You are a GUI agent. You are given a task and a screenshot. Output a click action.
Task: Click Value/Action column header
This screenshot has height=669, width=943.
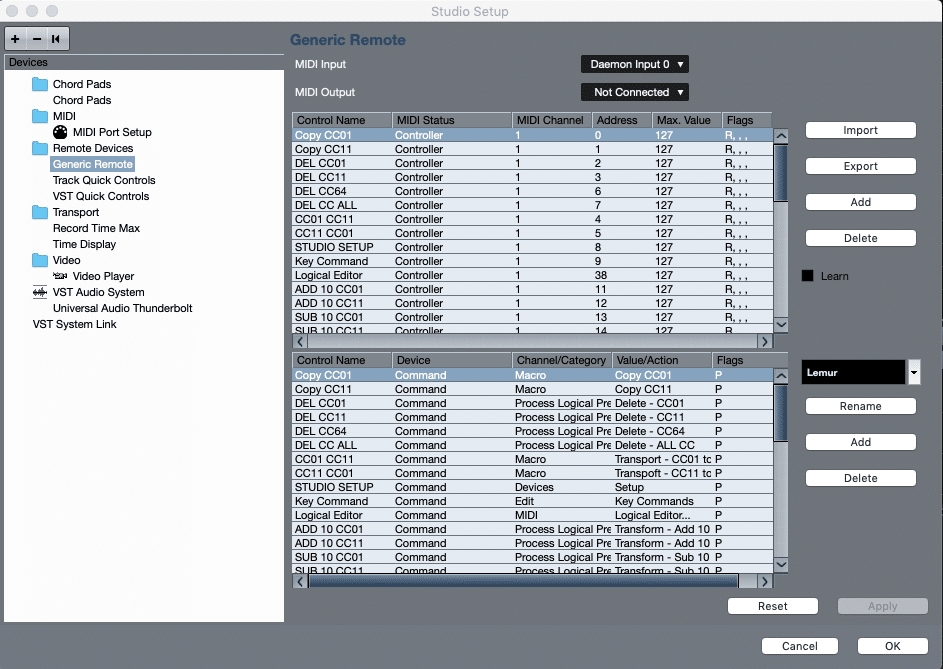click(662, 360)
